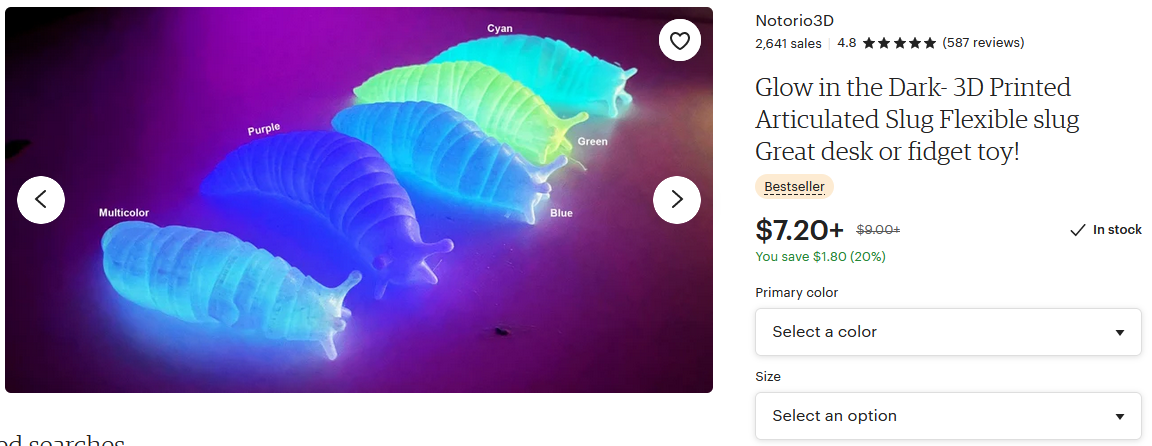
Task: Click the crossed-out $9.00+ original price
Action: [878, 230]
